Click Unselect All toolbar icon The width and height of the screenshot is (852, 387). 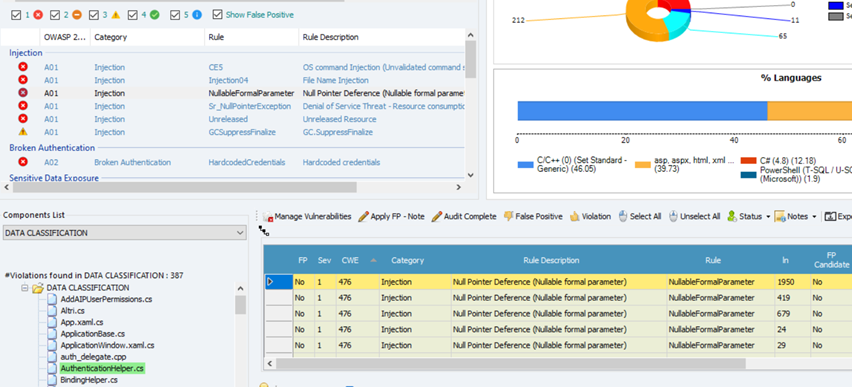[673, 216]
